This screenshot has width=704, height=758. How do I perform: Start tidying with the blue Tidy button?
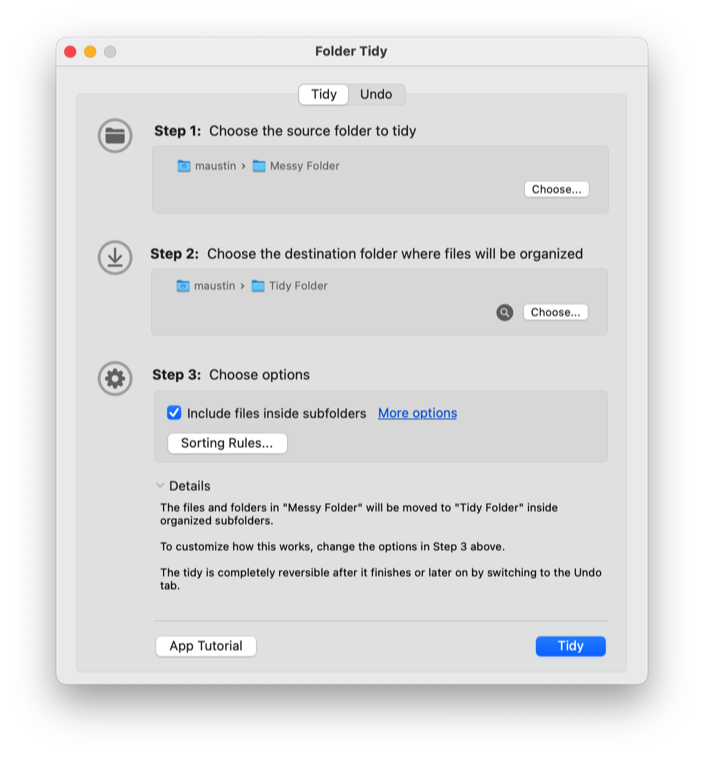pos(571,646)
